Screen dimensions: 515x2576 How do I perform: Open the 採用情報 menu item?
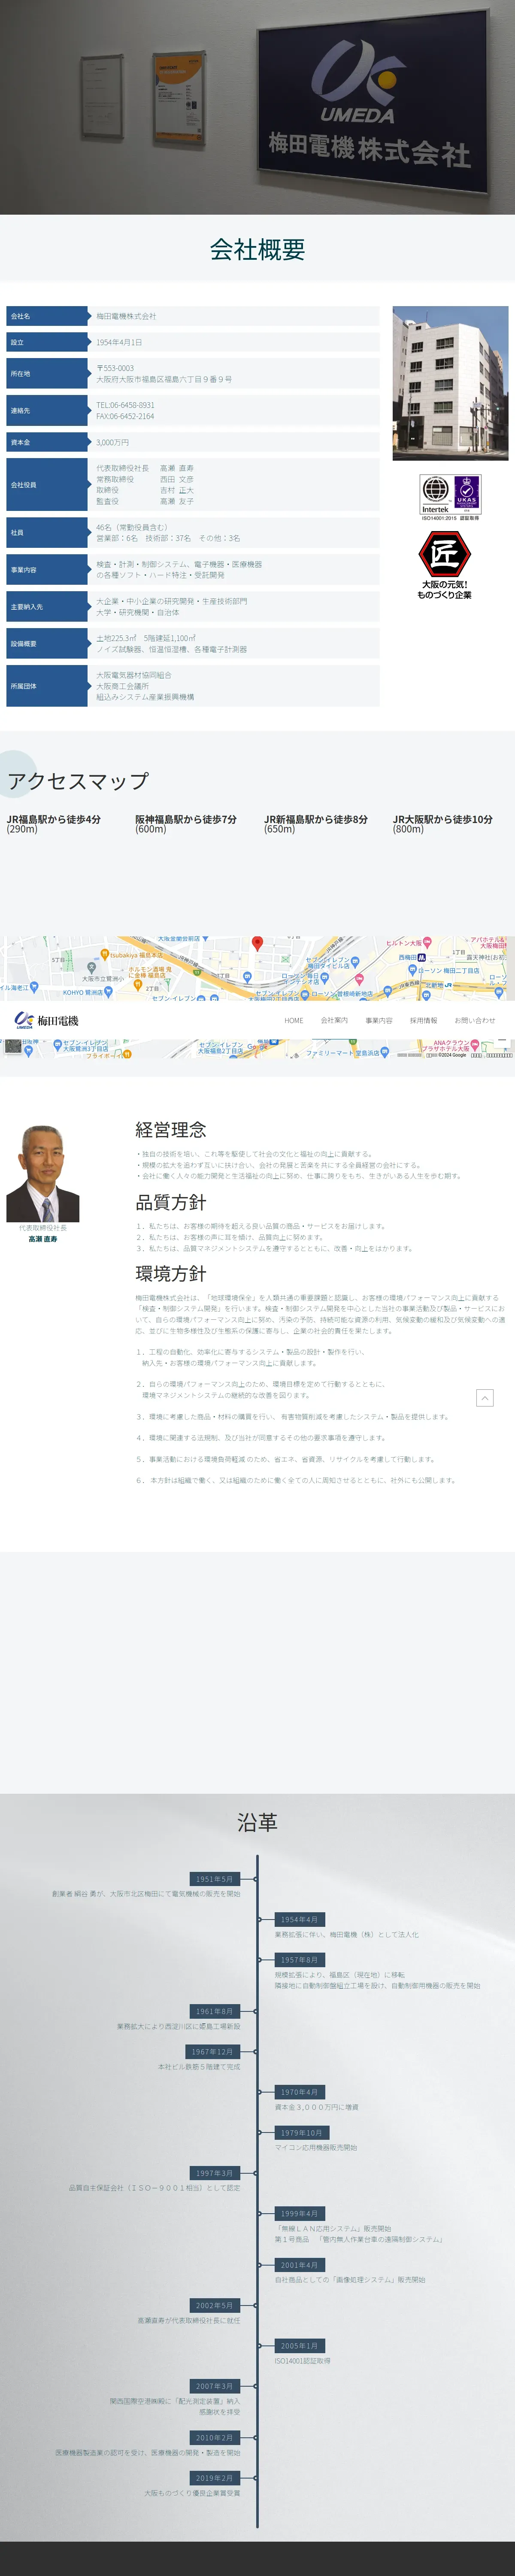pyautogui.click(x=423, y=1021)
